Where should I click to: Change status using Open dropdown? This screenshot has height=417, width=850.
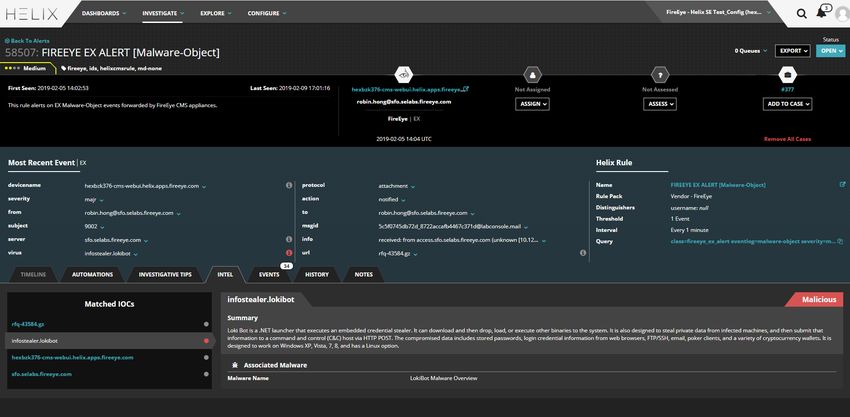click(830, 50)
